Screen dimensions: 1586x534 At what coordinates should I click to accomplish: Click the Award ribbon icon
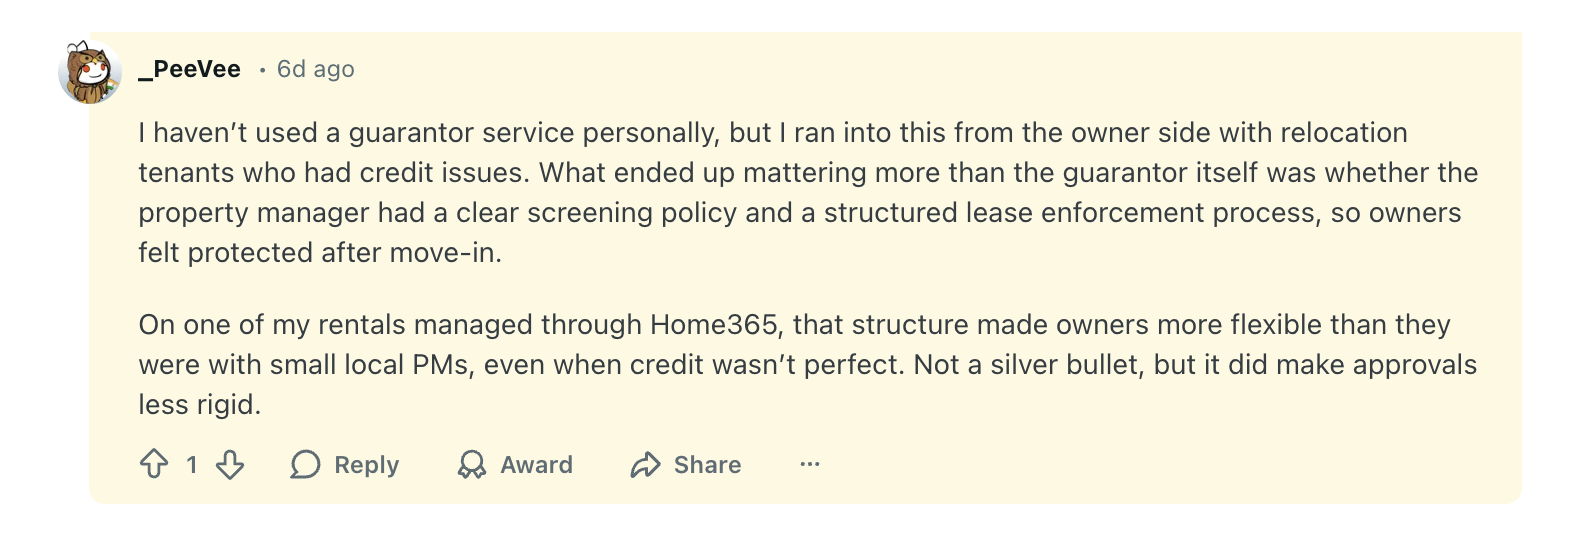click(471, 464)
